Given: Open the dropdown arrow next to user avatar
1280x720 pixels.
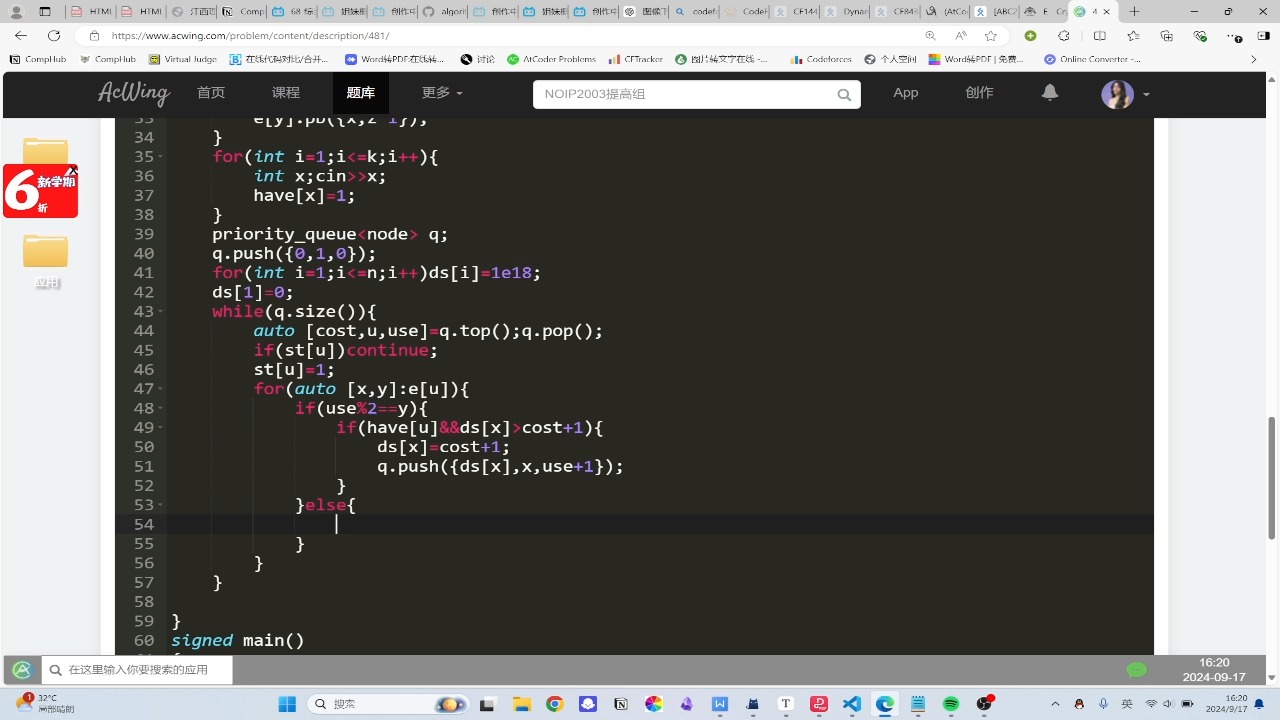Looking at the screenshot, I should tap(1146, 95).
